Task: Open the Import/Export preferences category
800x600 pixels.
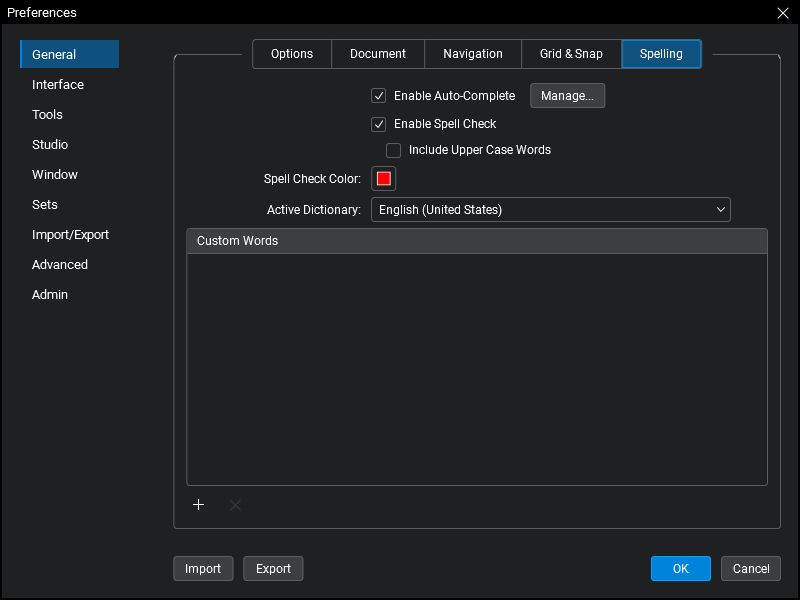Action: tap(70, 235)
